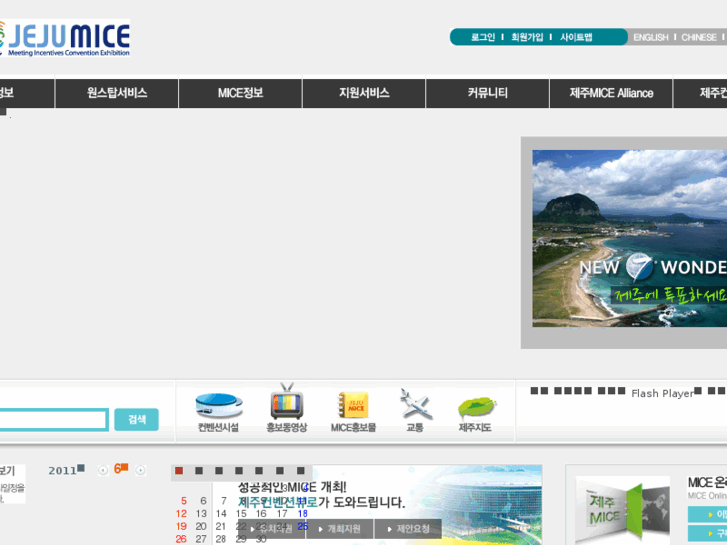
Task: Click 회원가입 sign-up link
Action: [x=527, y=37]
